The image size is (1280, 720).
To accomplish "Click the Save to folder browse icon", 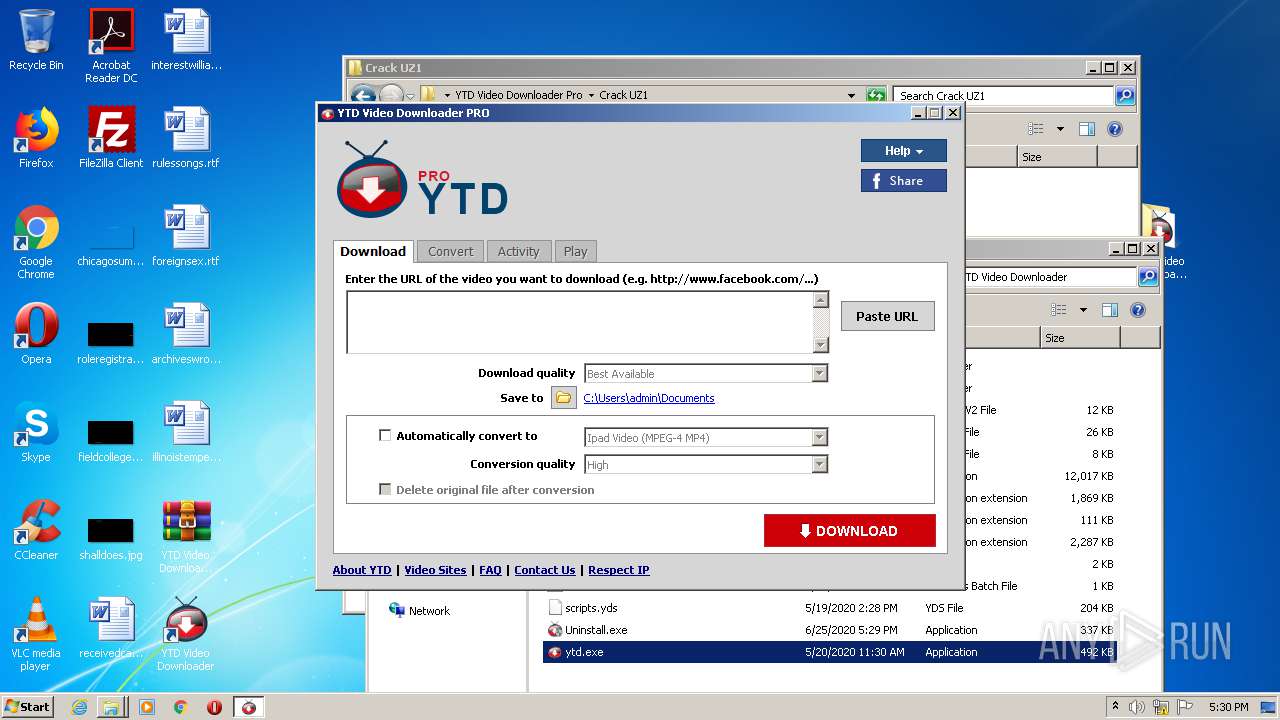I will (x=564, y=398).
